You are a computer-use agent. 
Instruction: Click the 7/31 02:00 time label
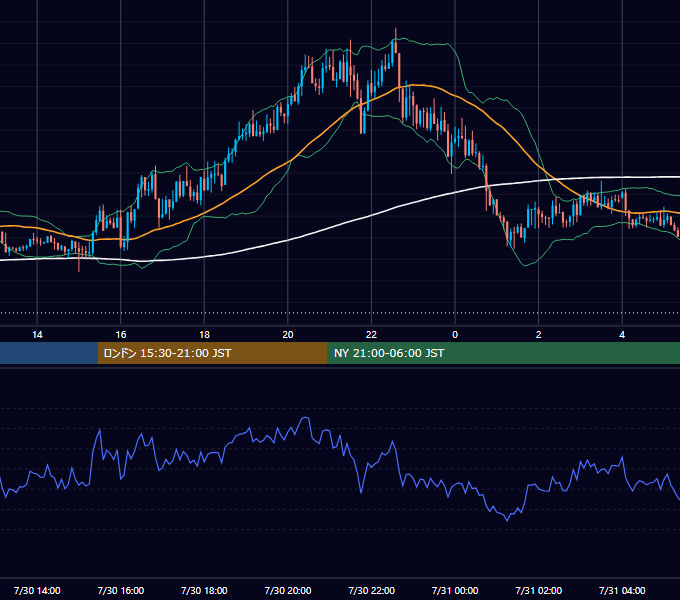(539, 590)
